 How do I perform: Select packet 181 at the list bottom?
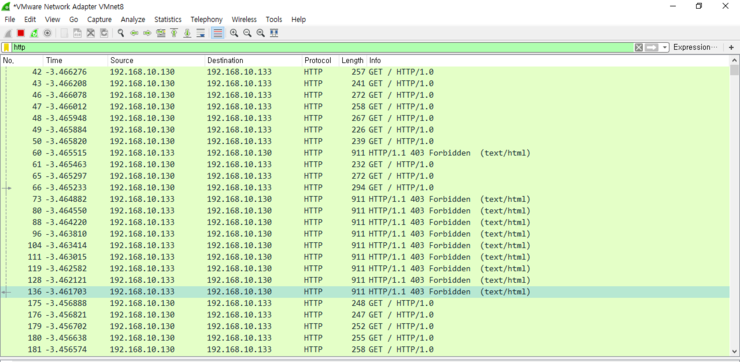coord(365,350)
